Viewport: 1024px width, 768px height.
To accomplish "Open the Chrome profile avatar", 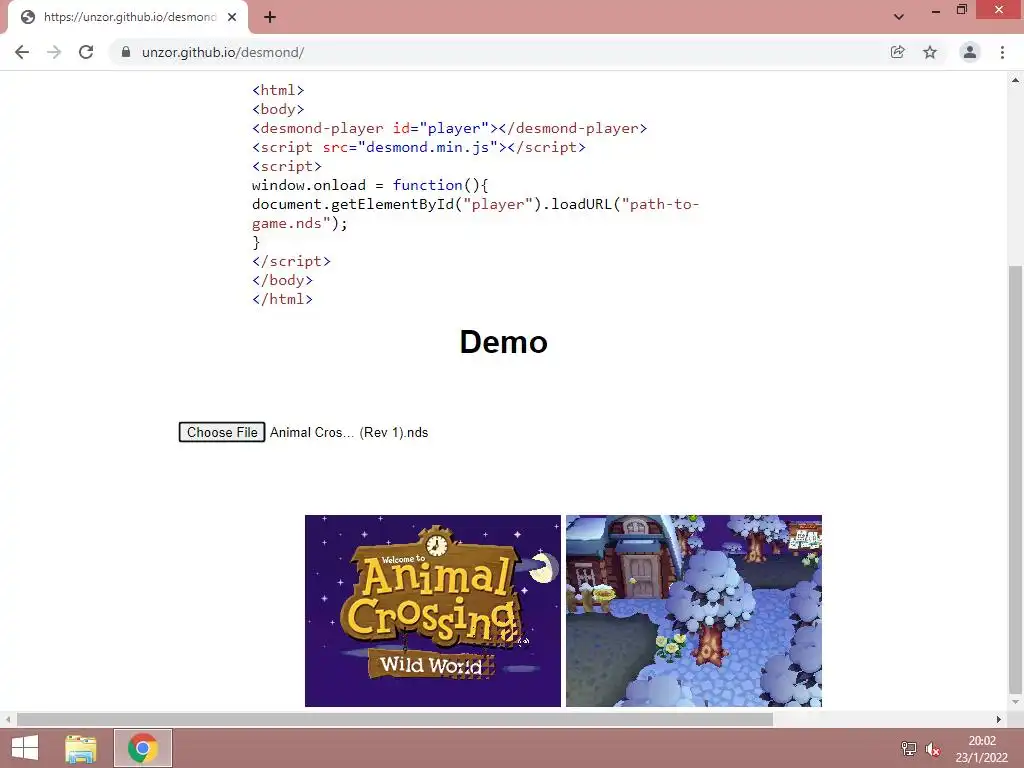I will (x=970, y=52).
